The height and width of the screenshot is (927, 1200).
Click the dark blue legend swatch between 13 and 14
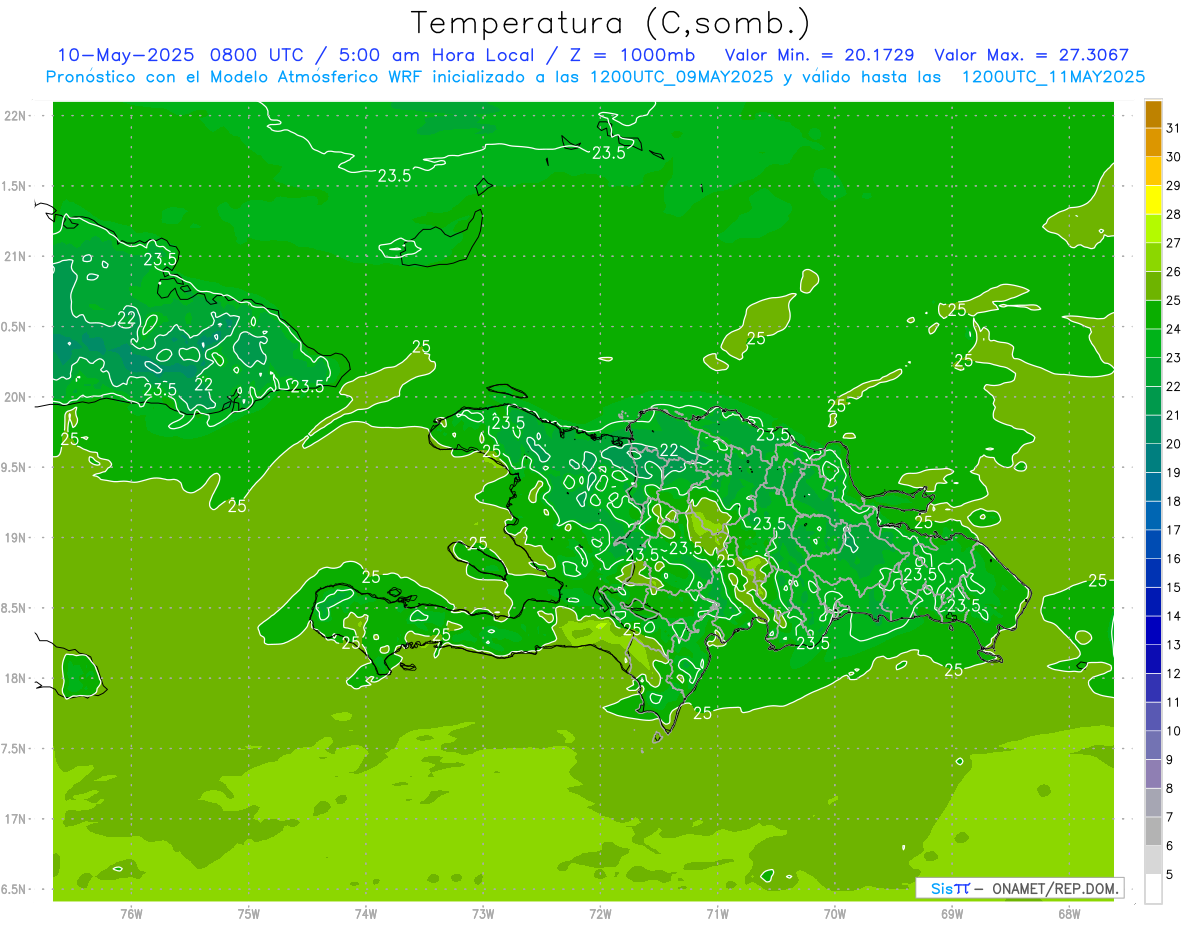click(1153, 630)
